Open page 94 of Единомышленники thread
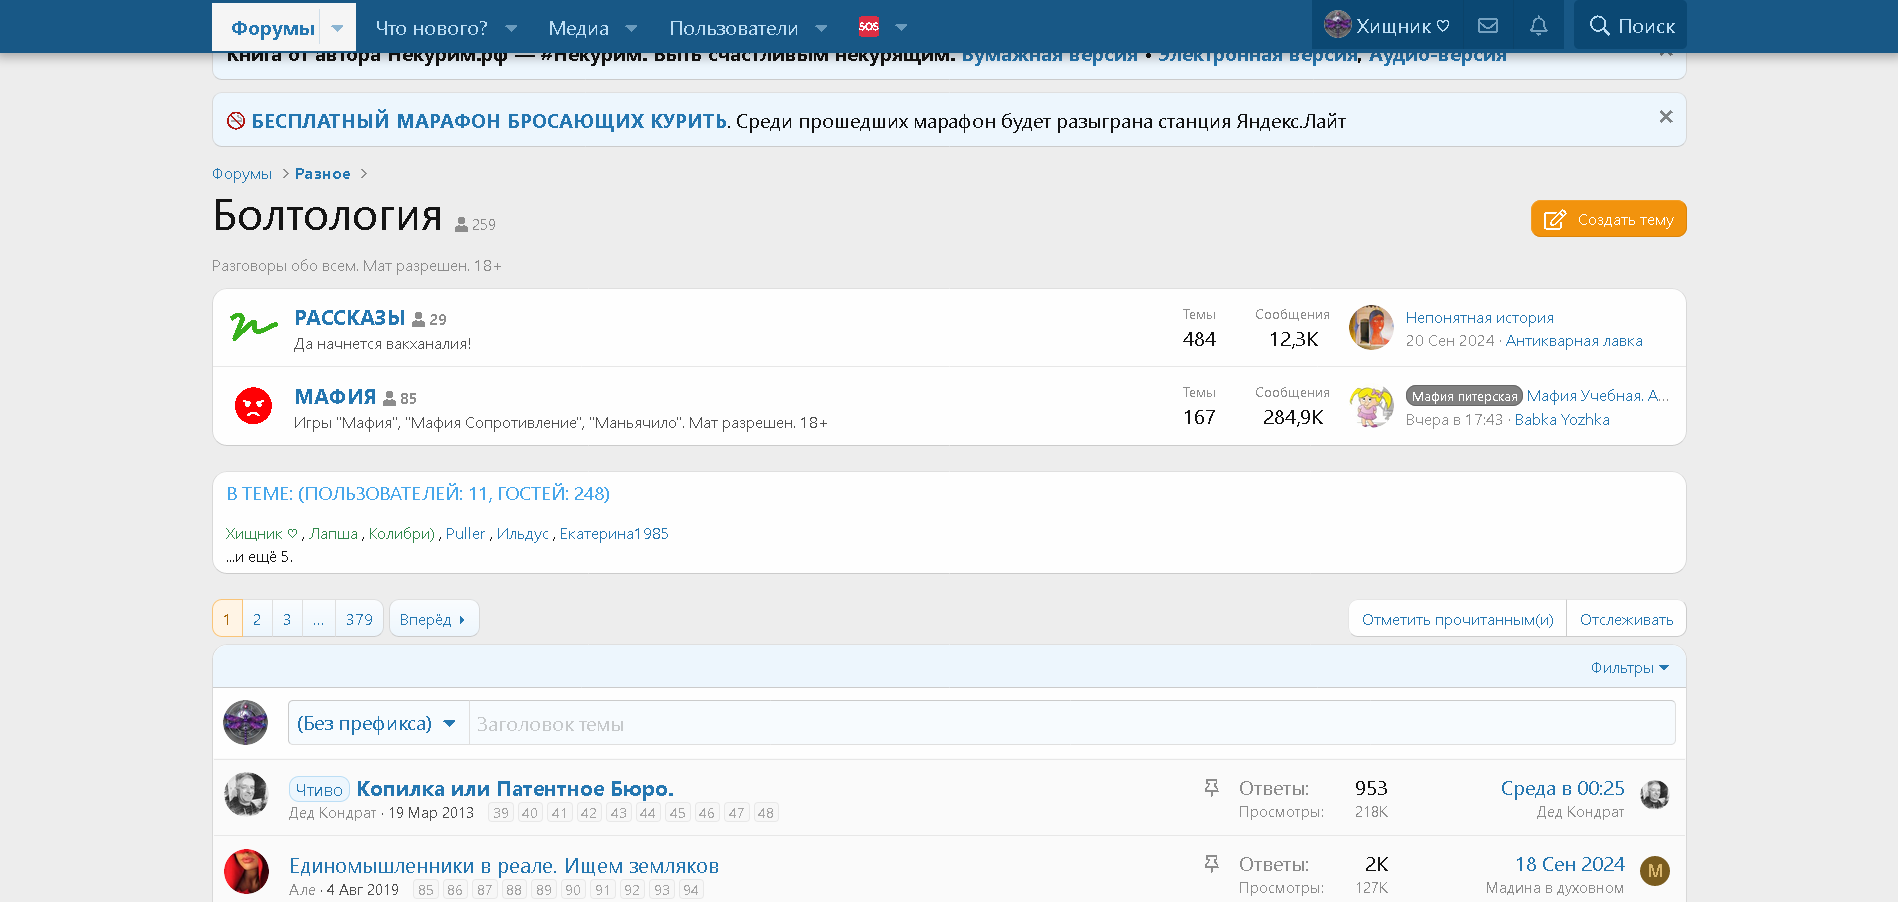This screenshot has width=1898, height=902. [x=691, y=890]
